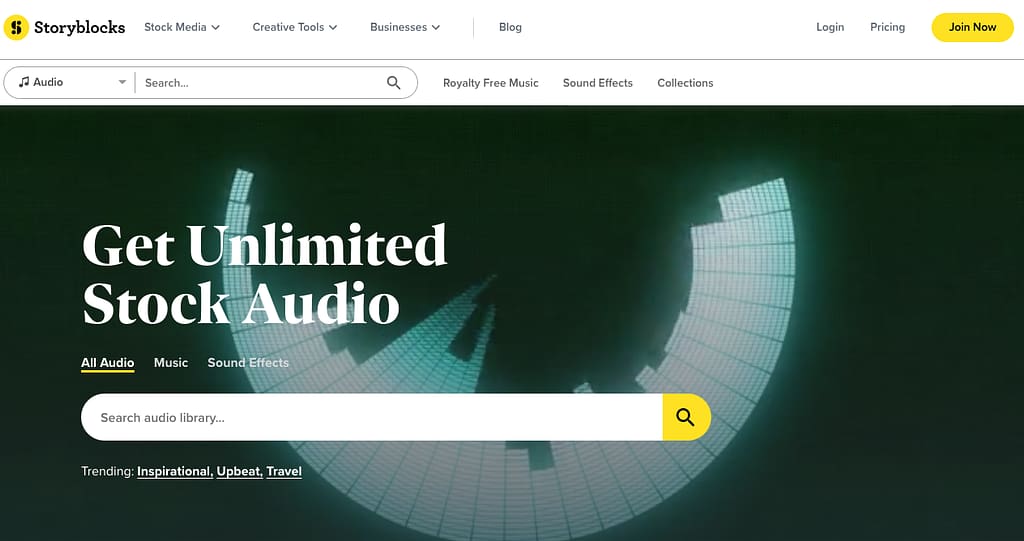Click the Login link
1024x541 pixels.
coord(830,27)
